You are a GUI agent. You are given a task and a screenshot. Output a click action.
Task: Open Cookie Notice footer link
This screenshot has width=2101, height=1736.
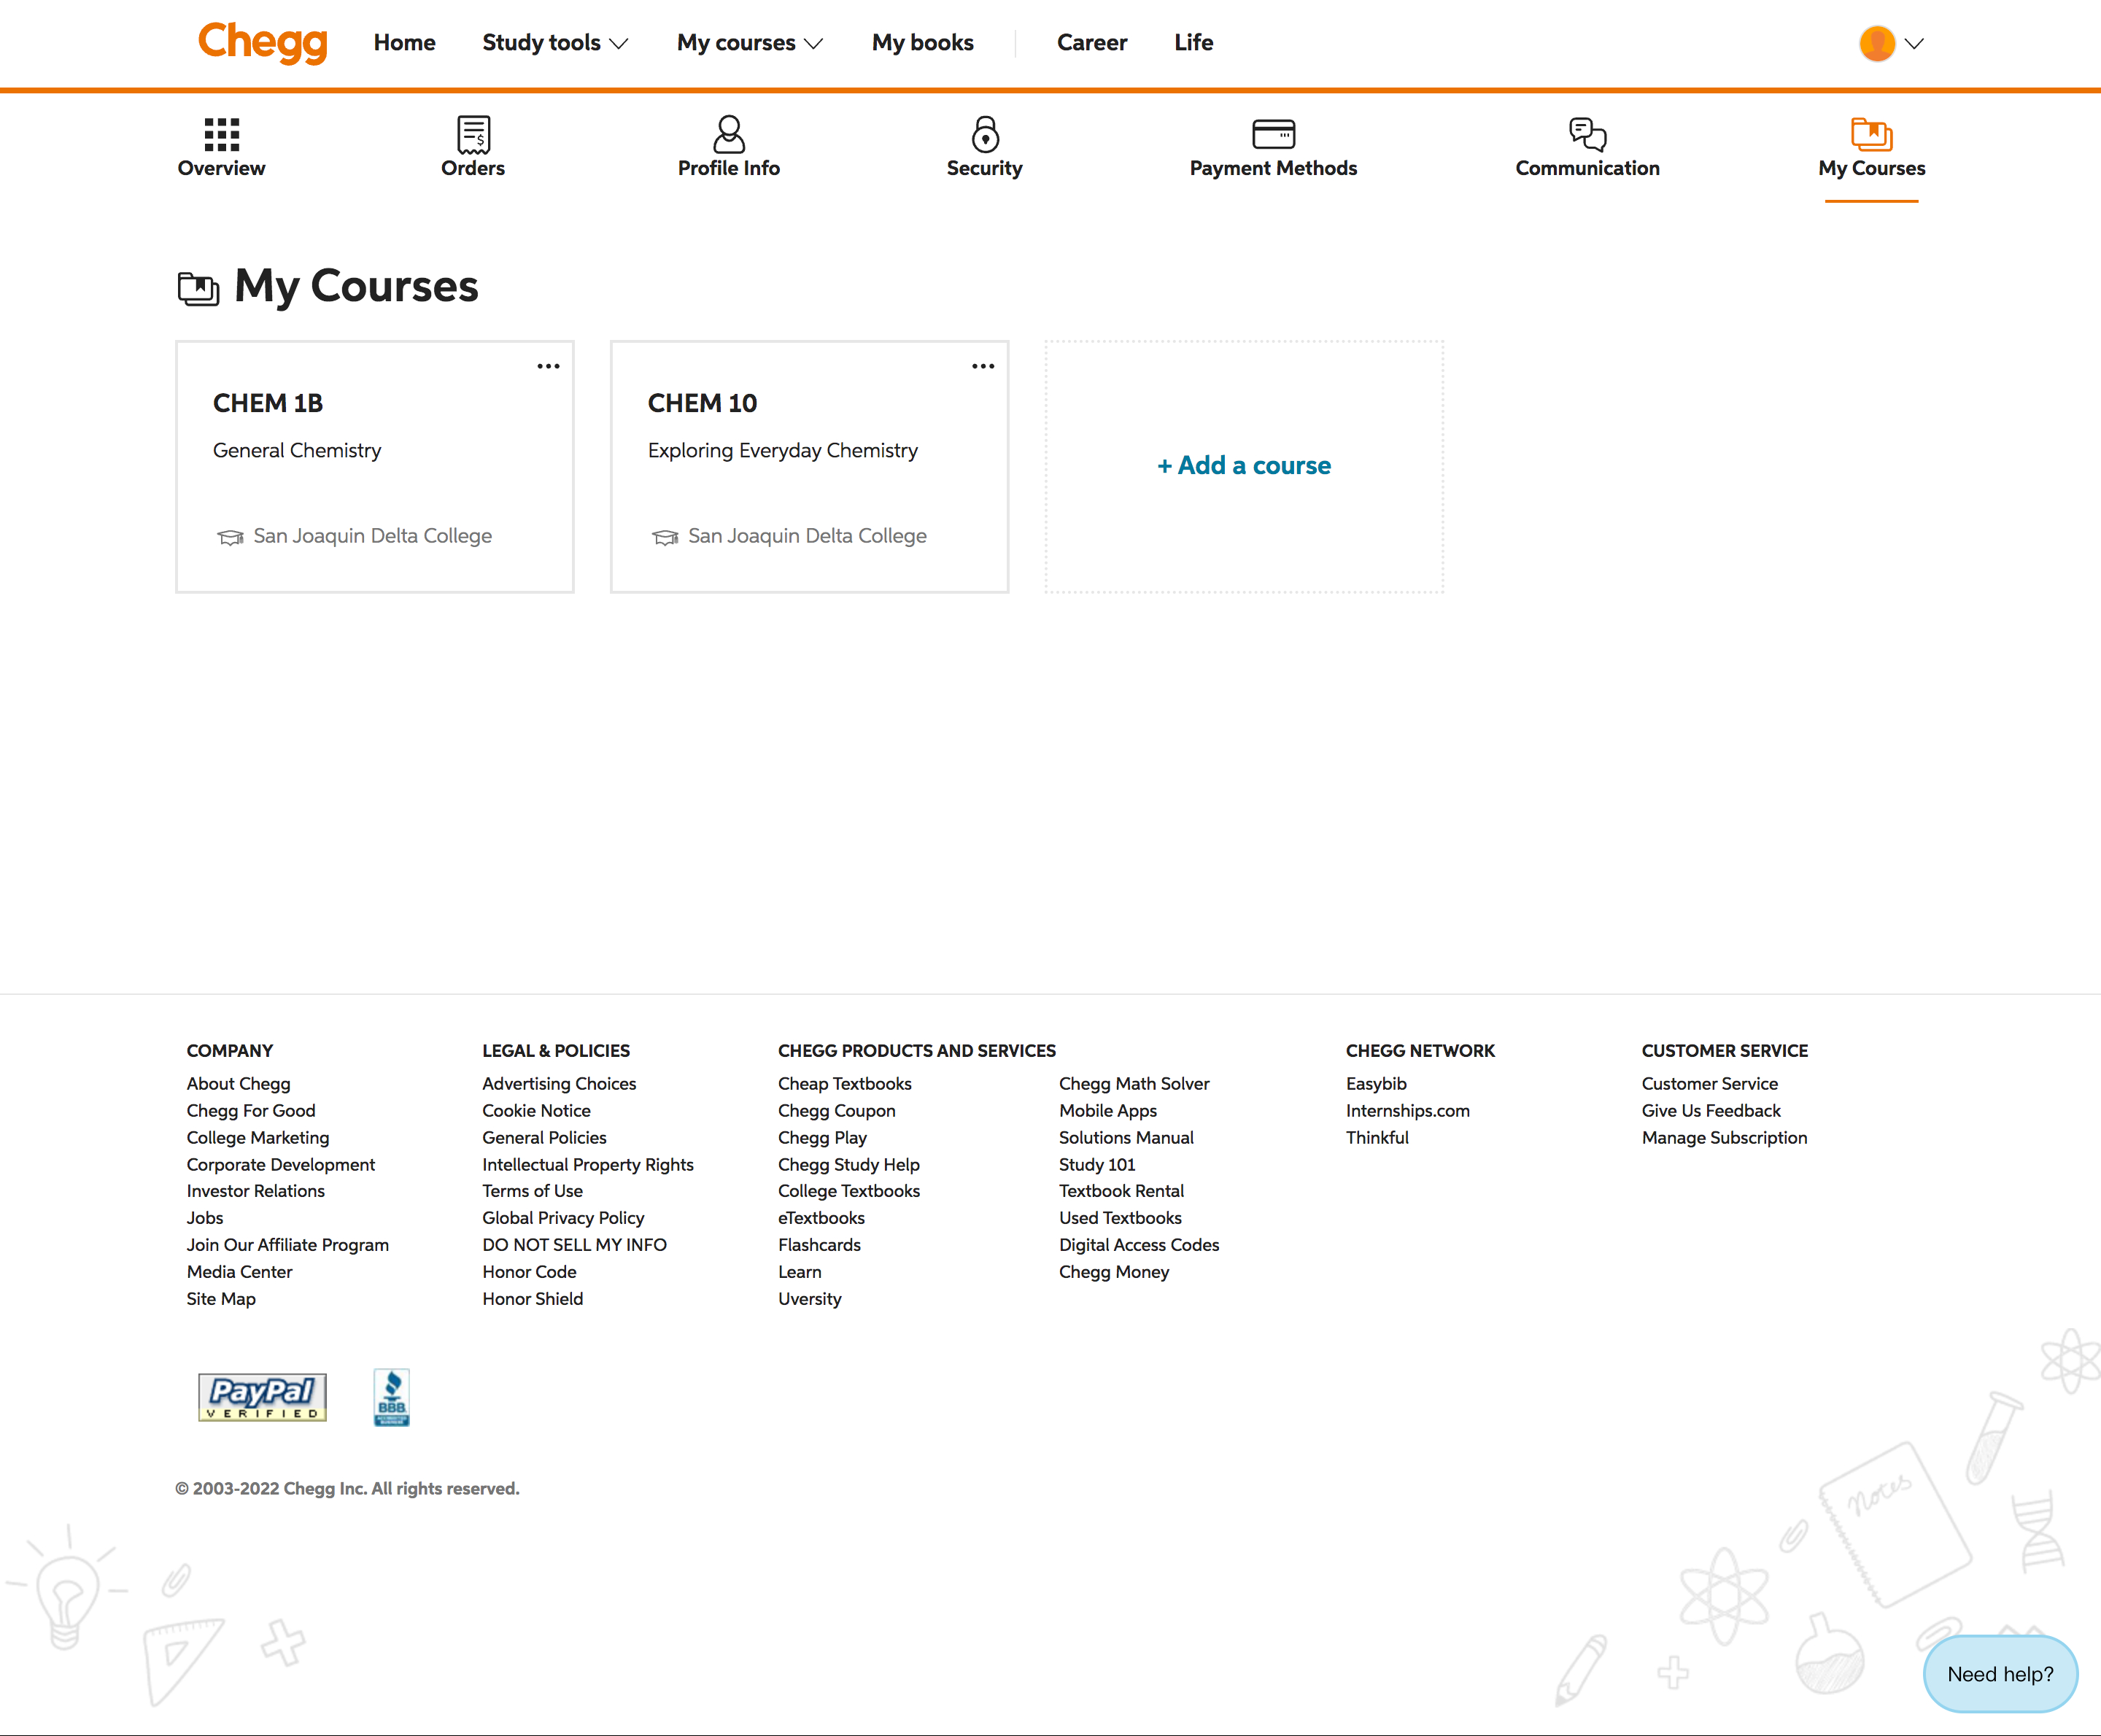coord(536,1110)
